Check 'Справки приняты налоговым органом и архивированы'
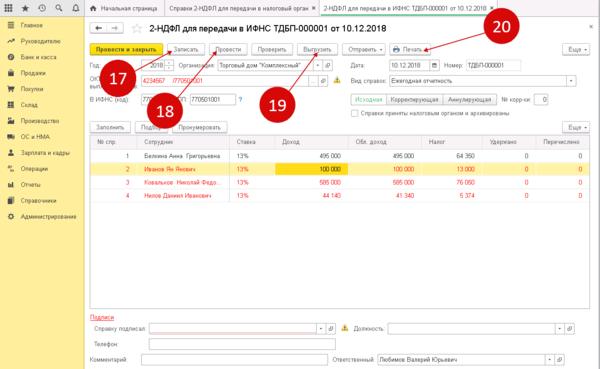The height and width of the screenshot is (369, 600). tap(355, 113)
